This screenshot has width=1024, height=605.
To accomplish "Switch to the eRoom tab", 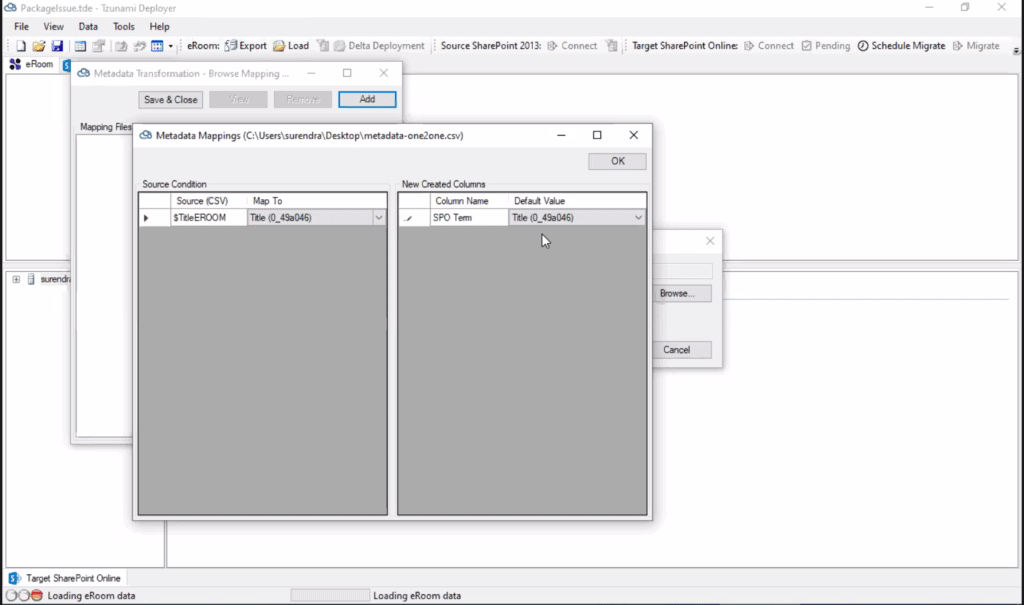I will 31,64.
